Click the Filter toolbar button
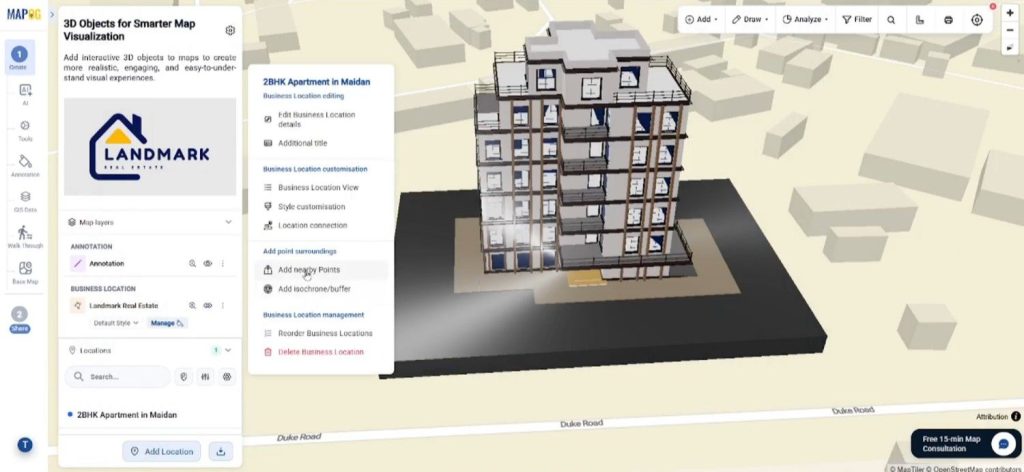This screenshot has width=1024, height=472. pos(857,20)
